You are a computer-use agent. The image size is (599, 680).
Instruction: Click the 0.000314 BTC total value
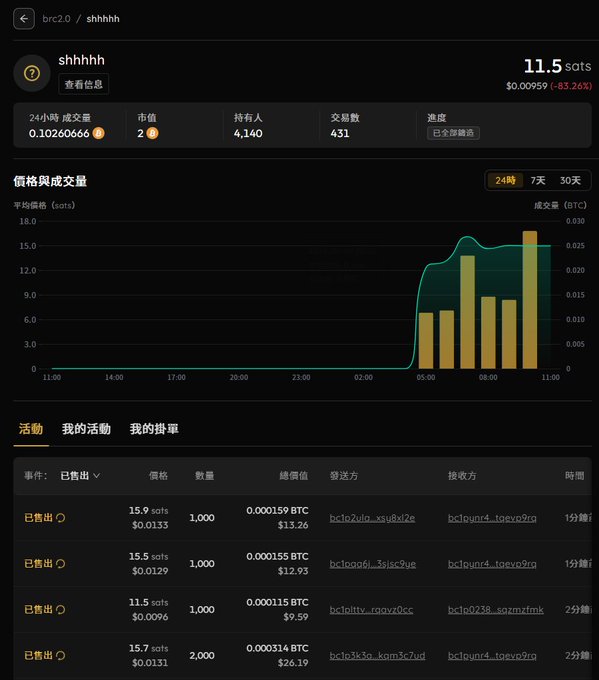(277, 648)
